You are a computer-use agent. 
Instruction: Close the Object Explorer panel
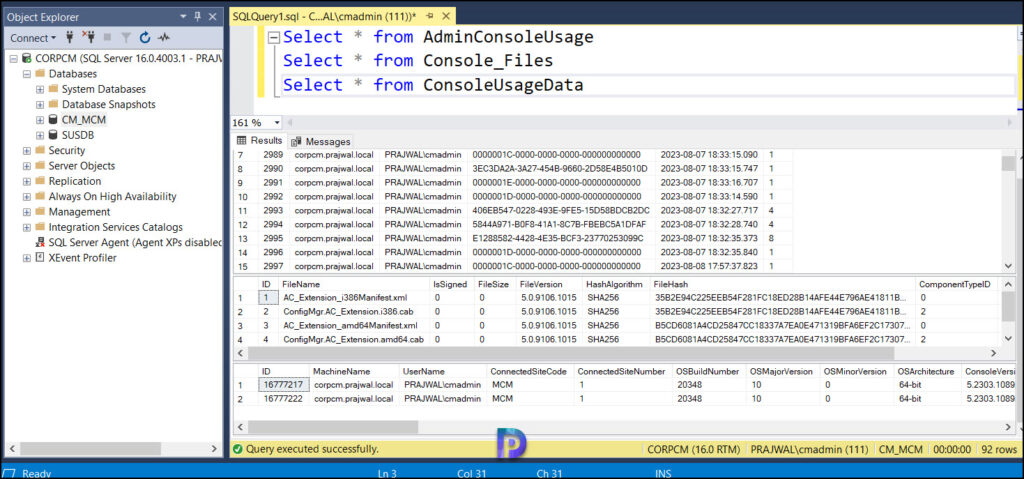point(214,17)
